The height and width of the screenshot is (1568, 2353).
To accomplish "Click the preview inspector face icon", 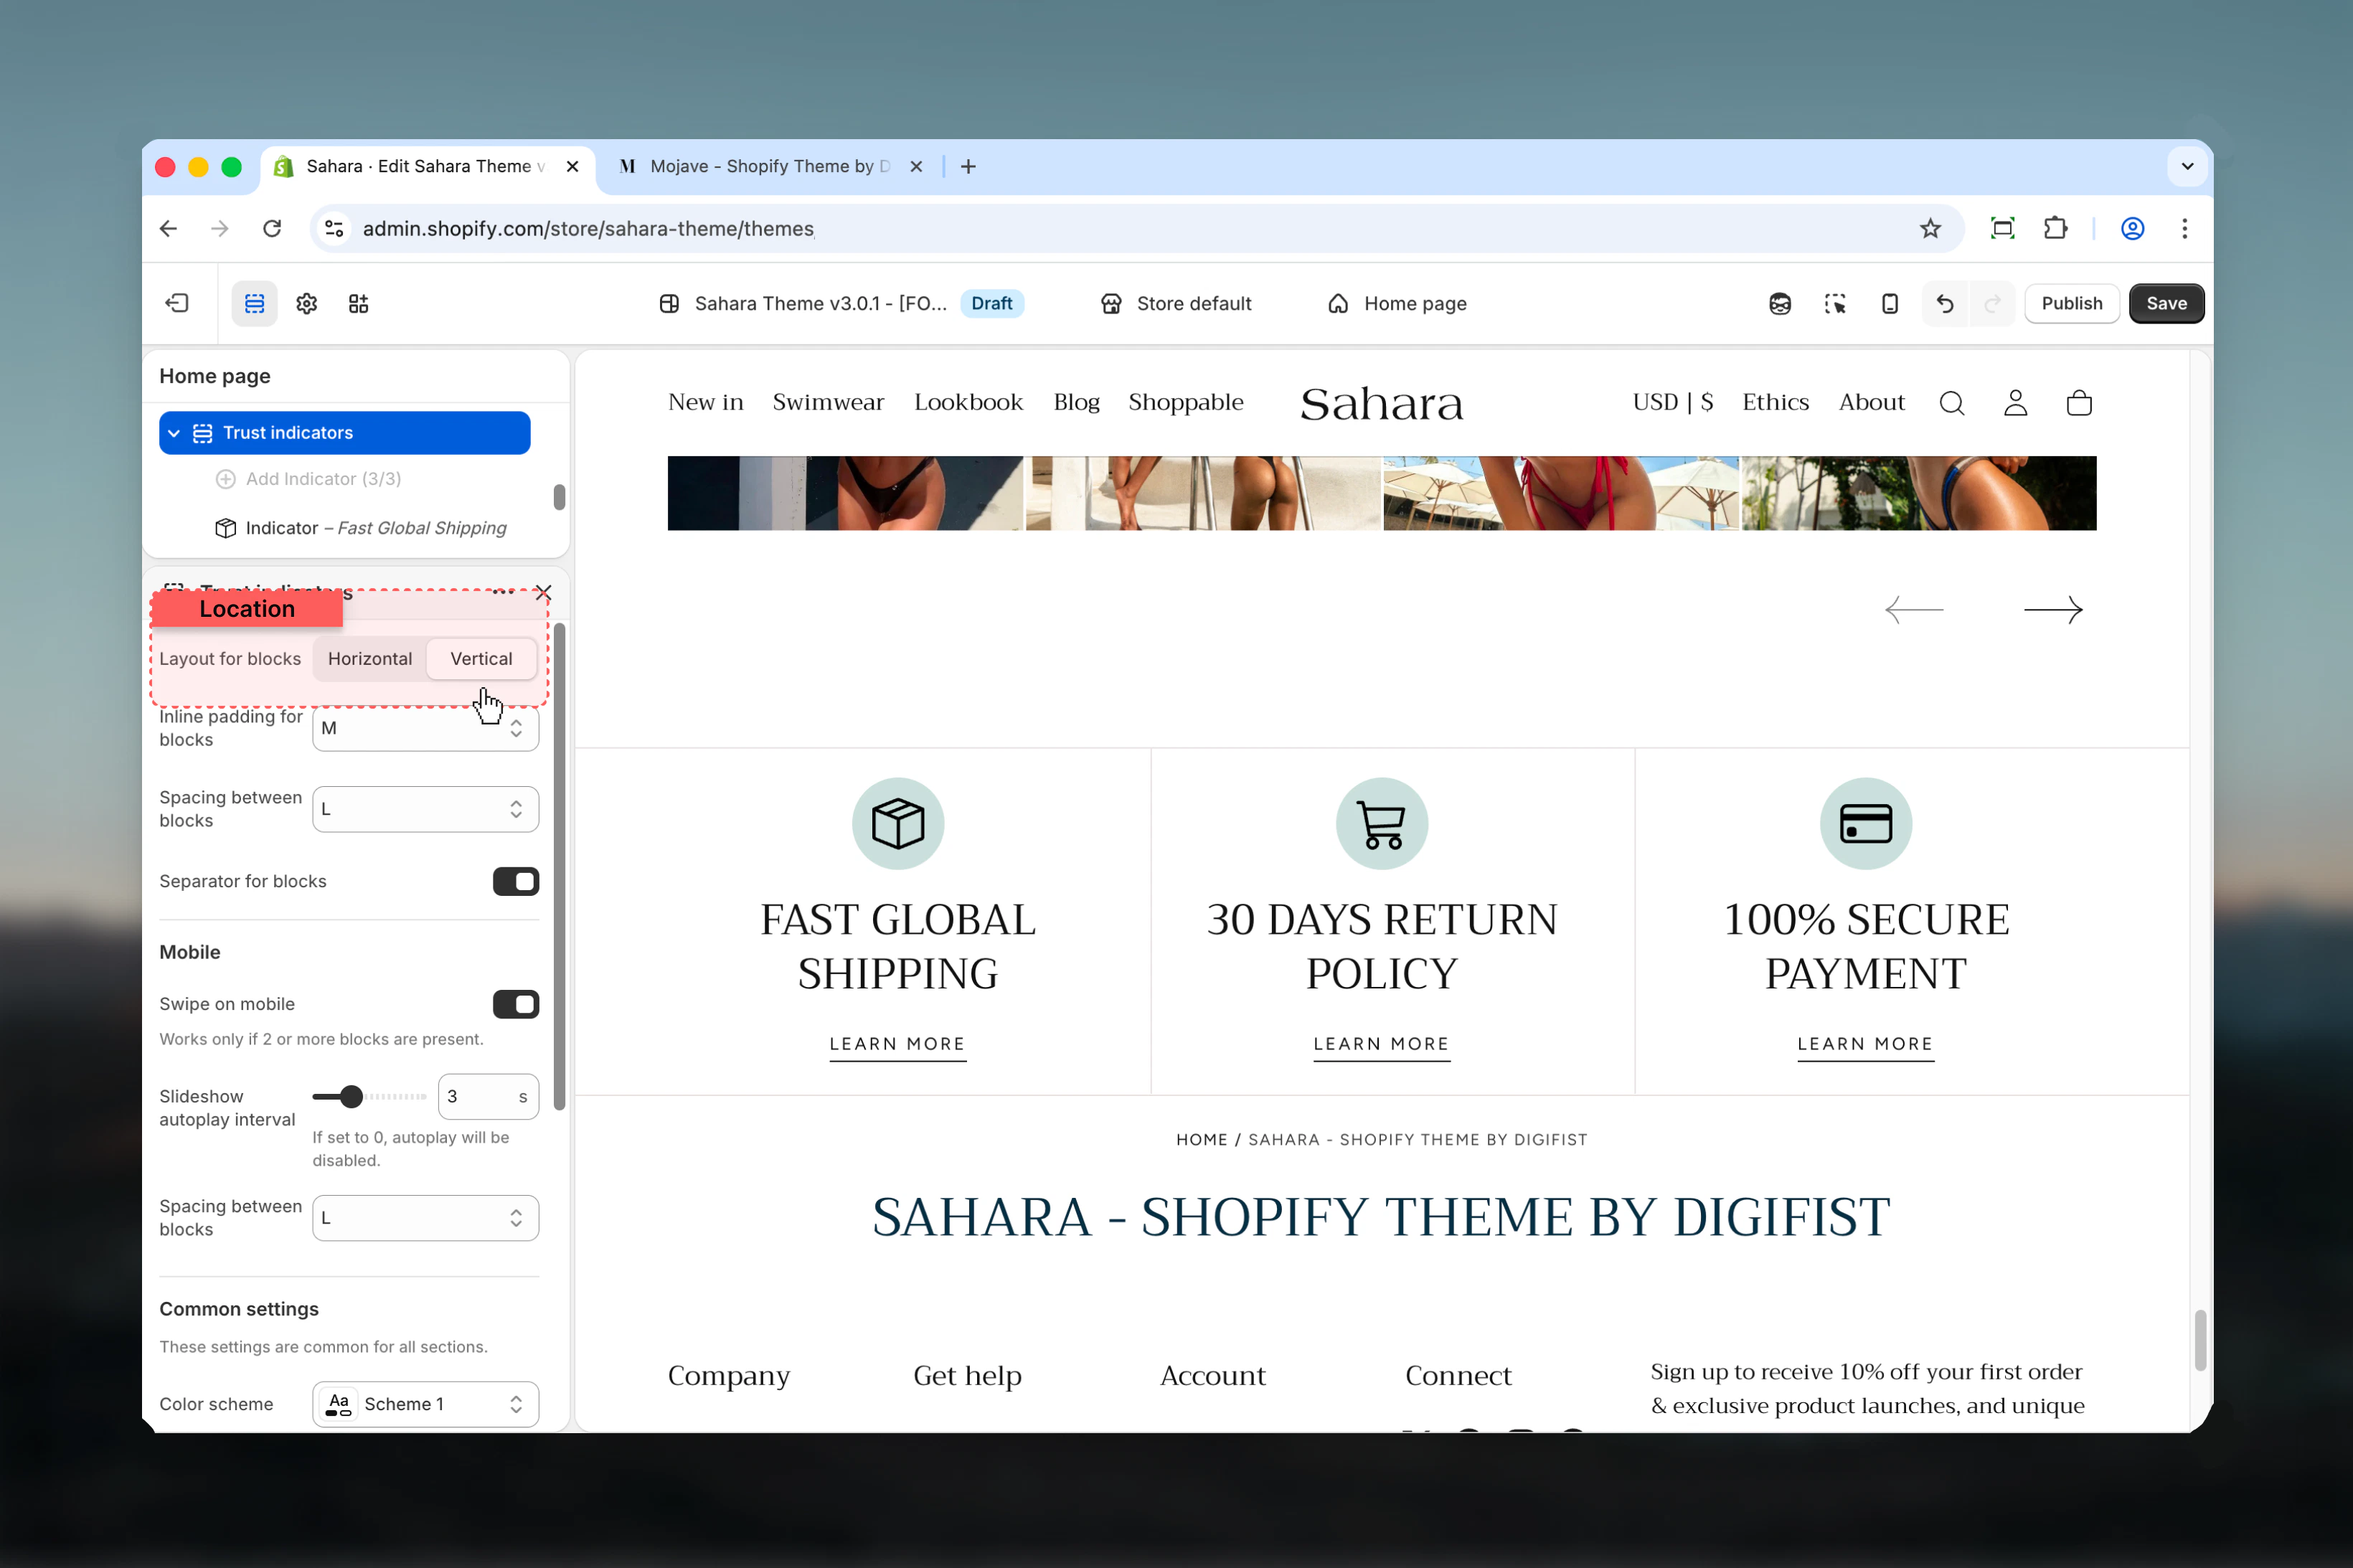I will coord(1780,303).
